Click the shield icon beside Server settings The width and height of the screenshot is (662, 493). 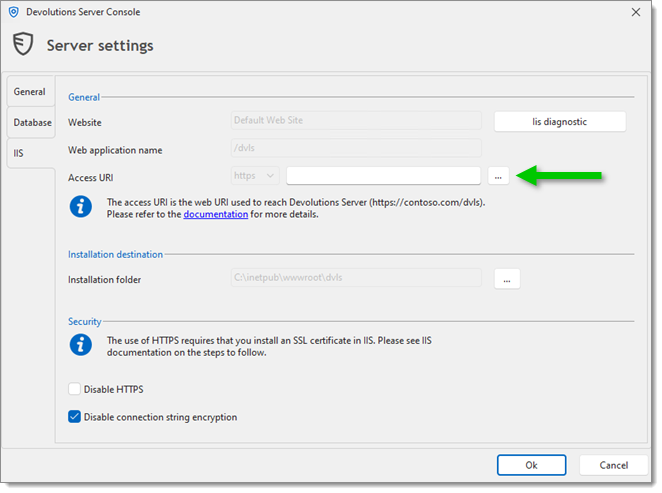click(23, 44)
